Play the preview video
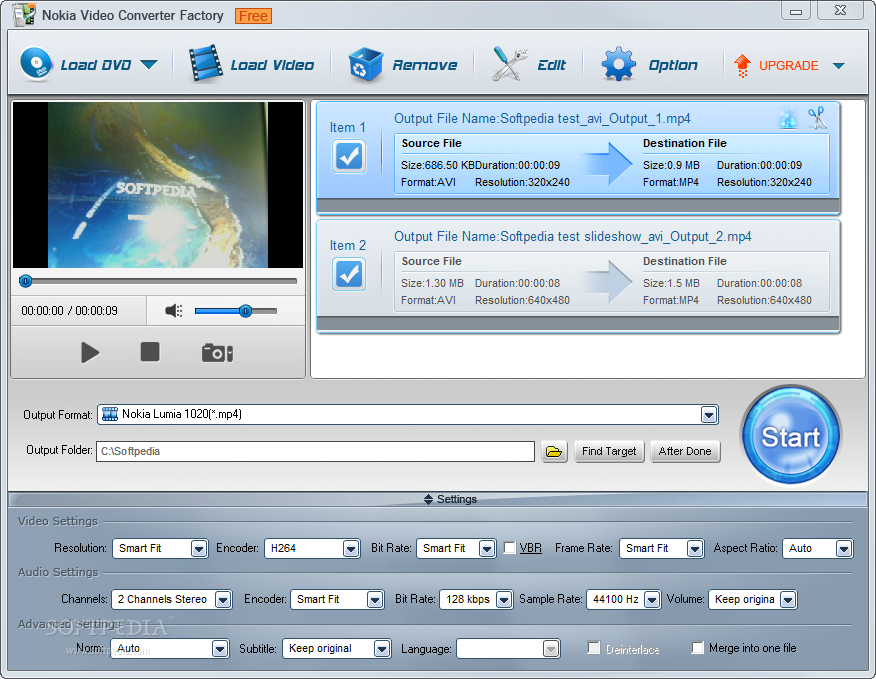The image size is (876, 679). tap(89, 353)
